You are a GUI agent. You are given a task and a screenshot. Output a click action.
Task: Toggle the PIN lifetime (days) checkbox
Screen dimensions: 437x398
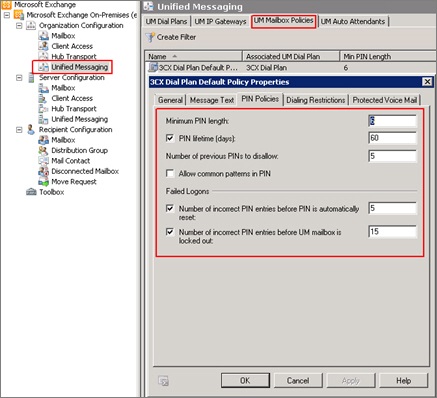(x=170, y=138)
